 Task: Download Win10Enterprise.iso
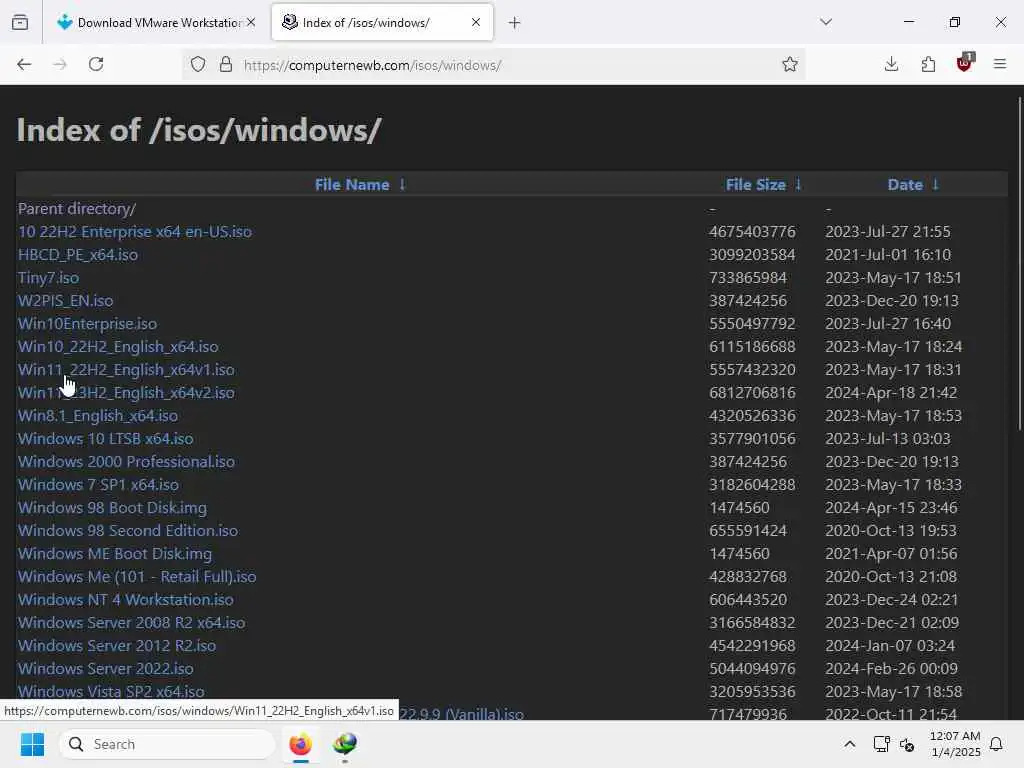click(88, 324)
